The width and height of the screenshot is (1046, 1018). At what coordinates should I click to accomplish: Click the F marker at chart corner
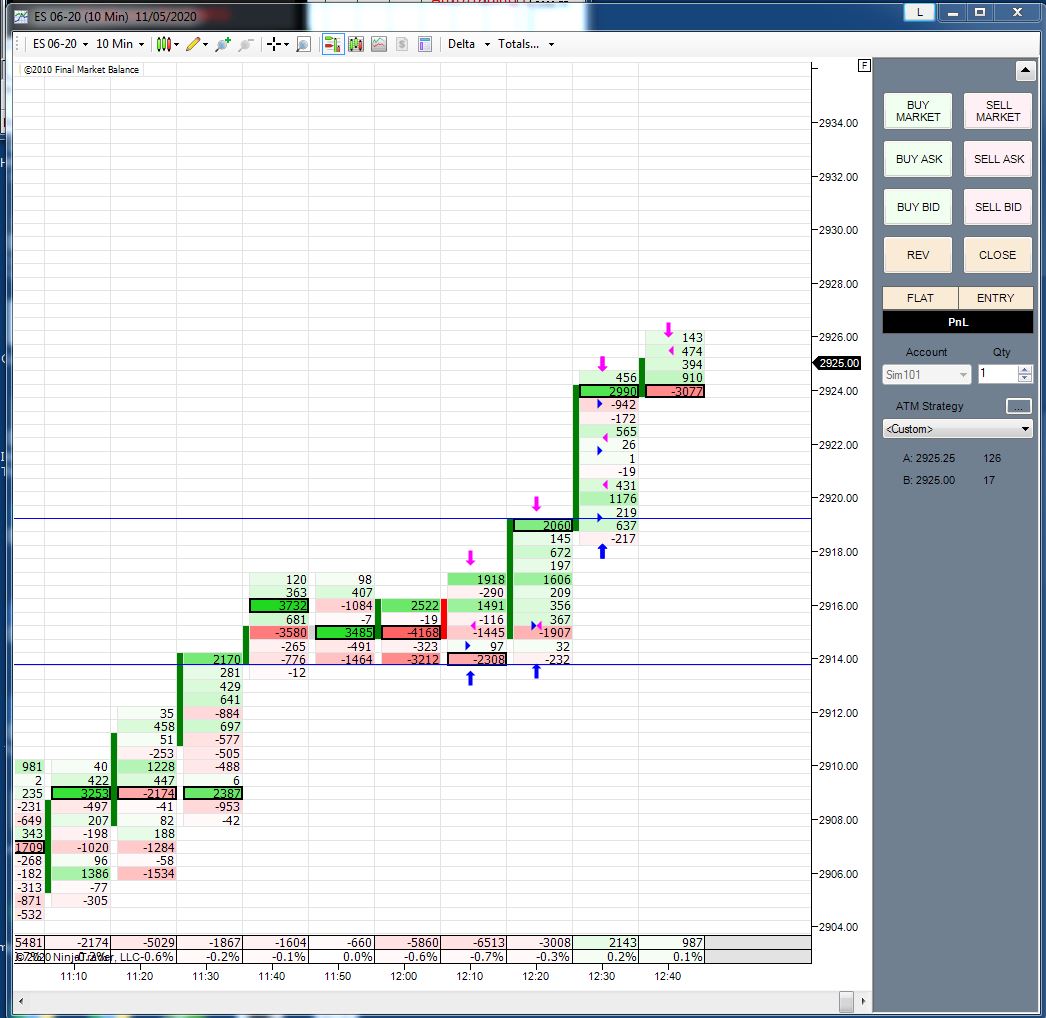864,65
